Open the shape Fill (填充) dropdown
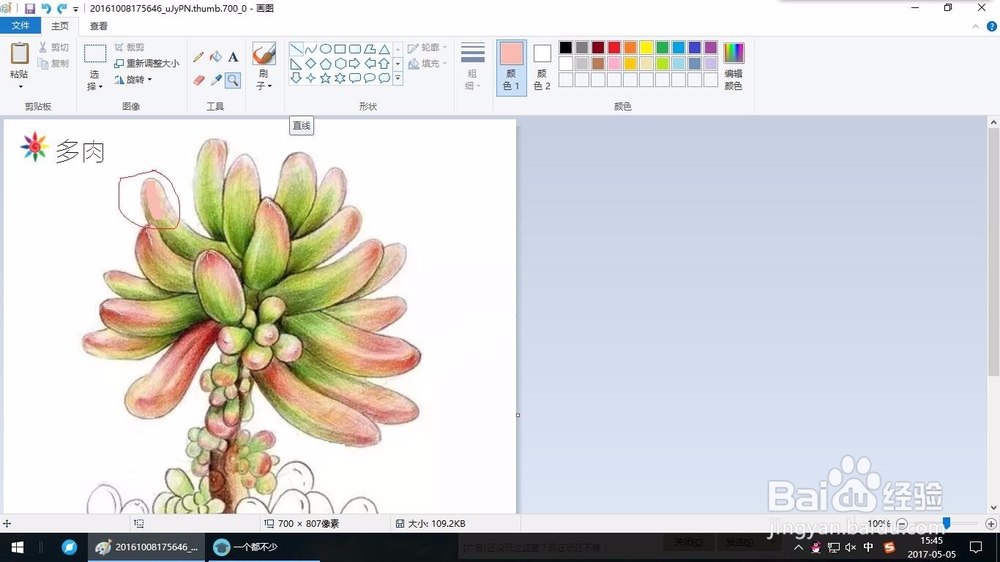Image resolution: width=1000 pixels, height=562 pixels. [x=427, y=63]
